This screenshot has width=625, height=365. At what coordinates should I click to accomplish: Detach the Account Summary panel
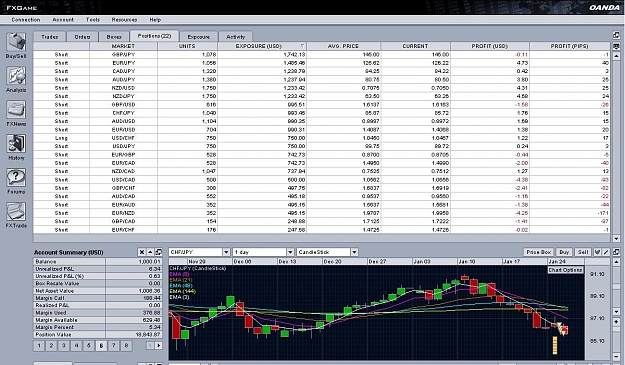[x=159, y=252]
